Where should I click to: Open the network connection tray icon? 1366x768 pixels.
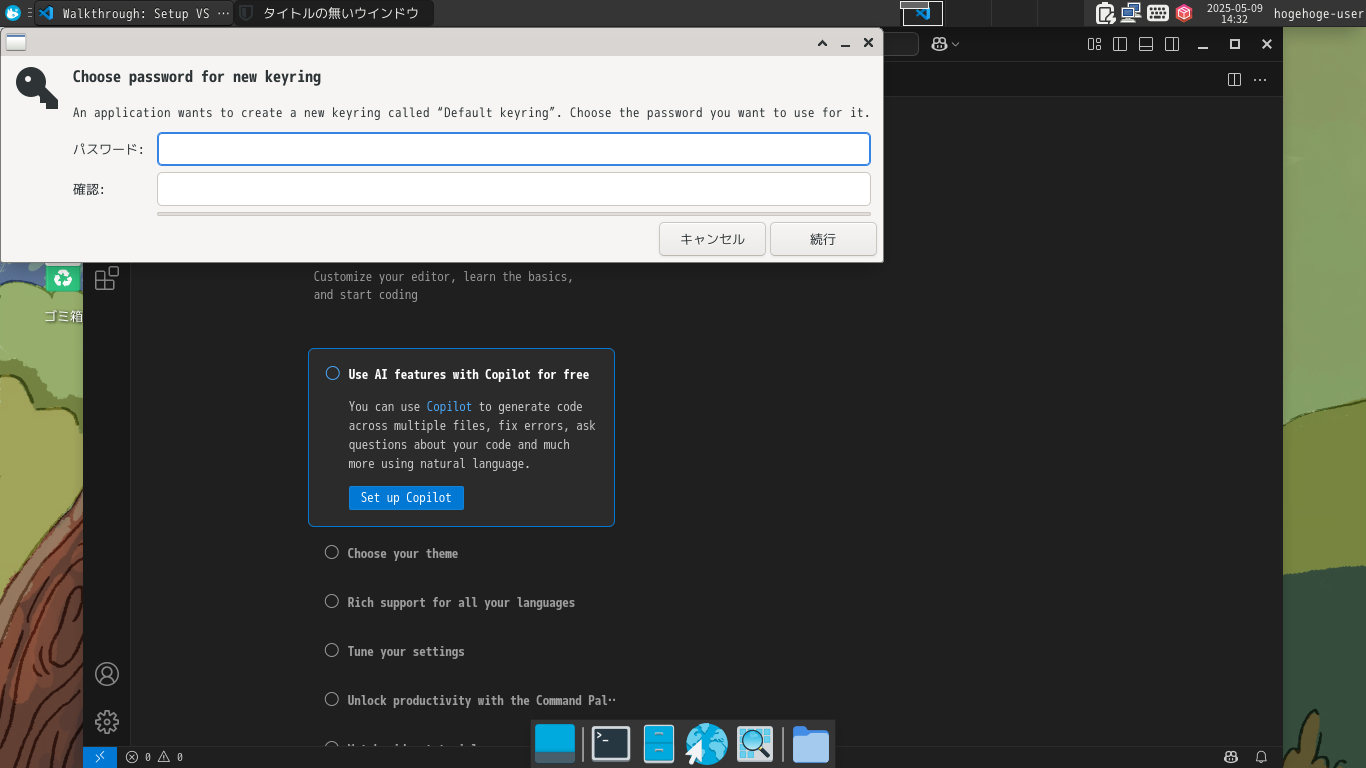click(1131, 13)
